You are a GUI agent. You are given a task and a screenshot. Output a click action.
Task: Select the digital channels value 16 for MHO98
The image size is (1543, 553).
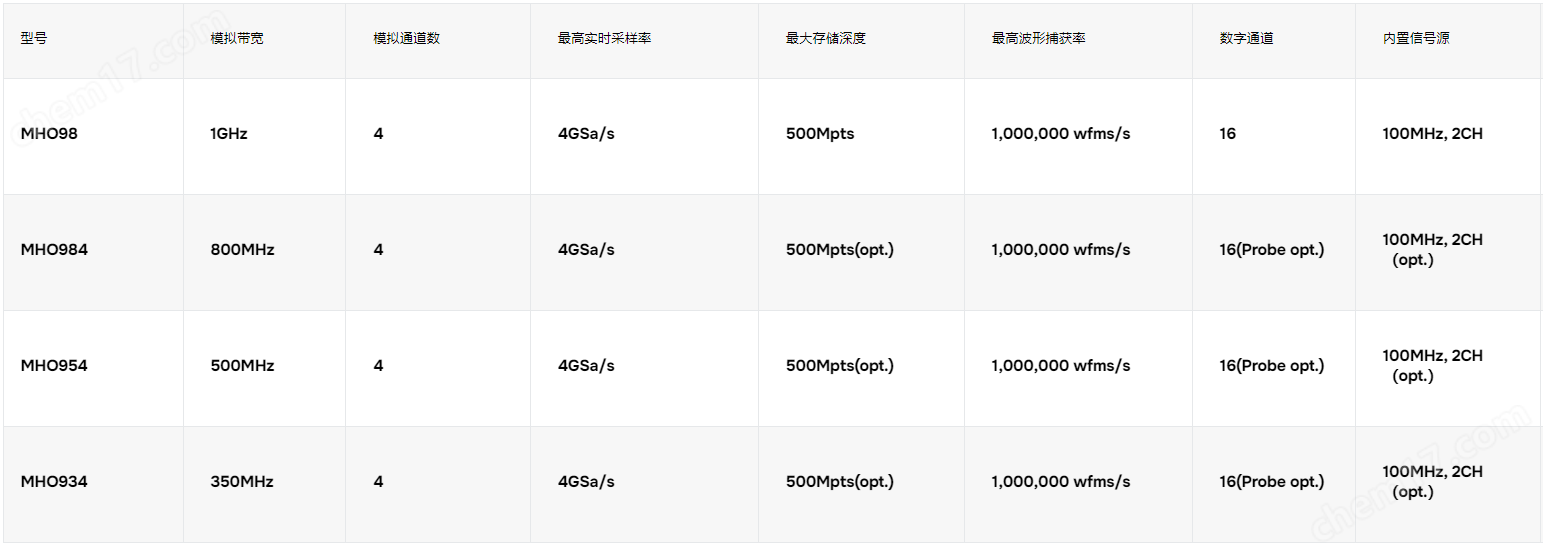1227,134
